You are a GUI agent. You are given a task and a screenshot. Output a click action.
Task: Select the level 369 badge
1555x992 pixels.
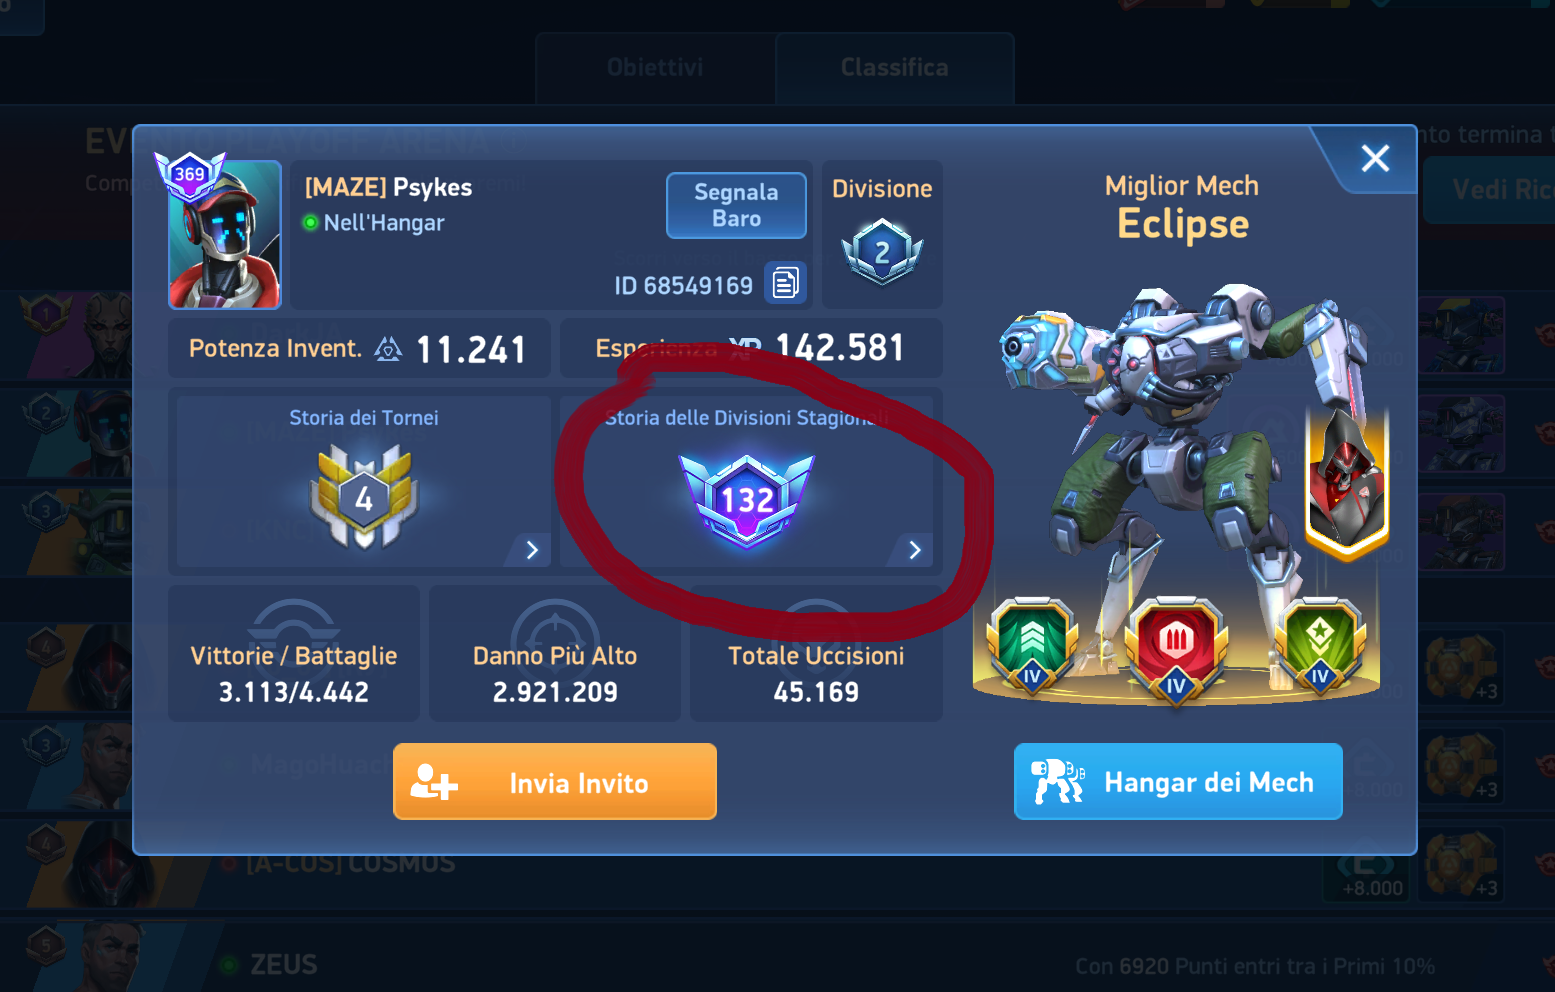tap(190, 173)
